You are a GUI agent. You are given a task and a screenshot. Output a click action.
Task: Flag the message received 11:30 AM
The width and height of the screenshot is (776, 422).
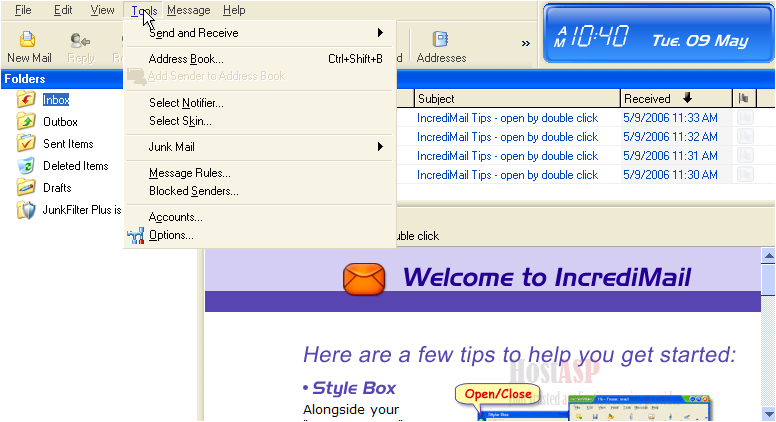[x=745, y=175]
